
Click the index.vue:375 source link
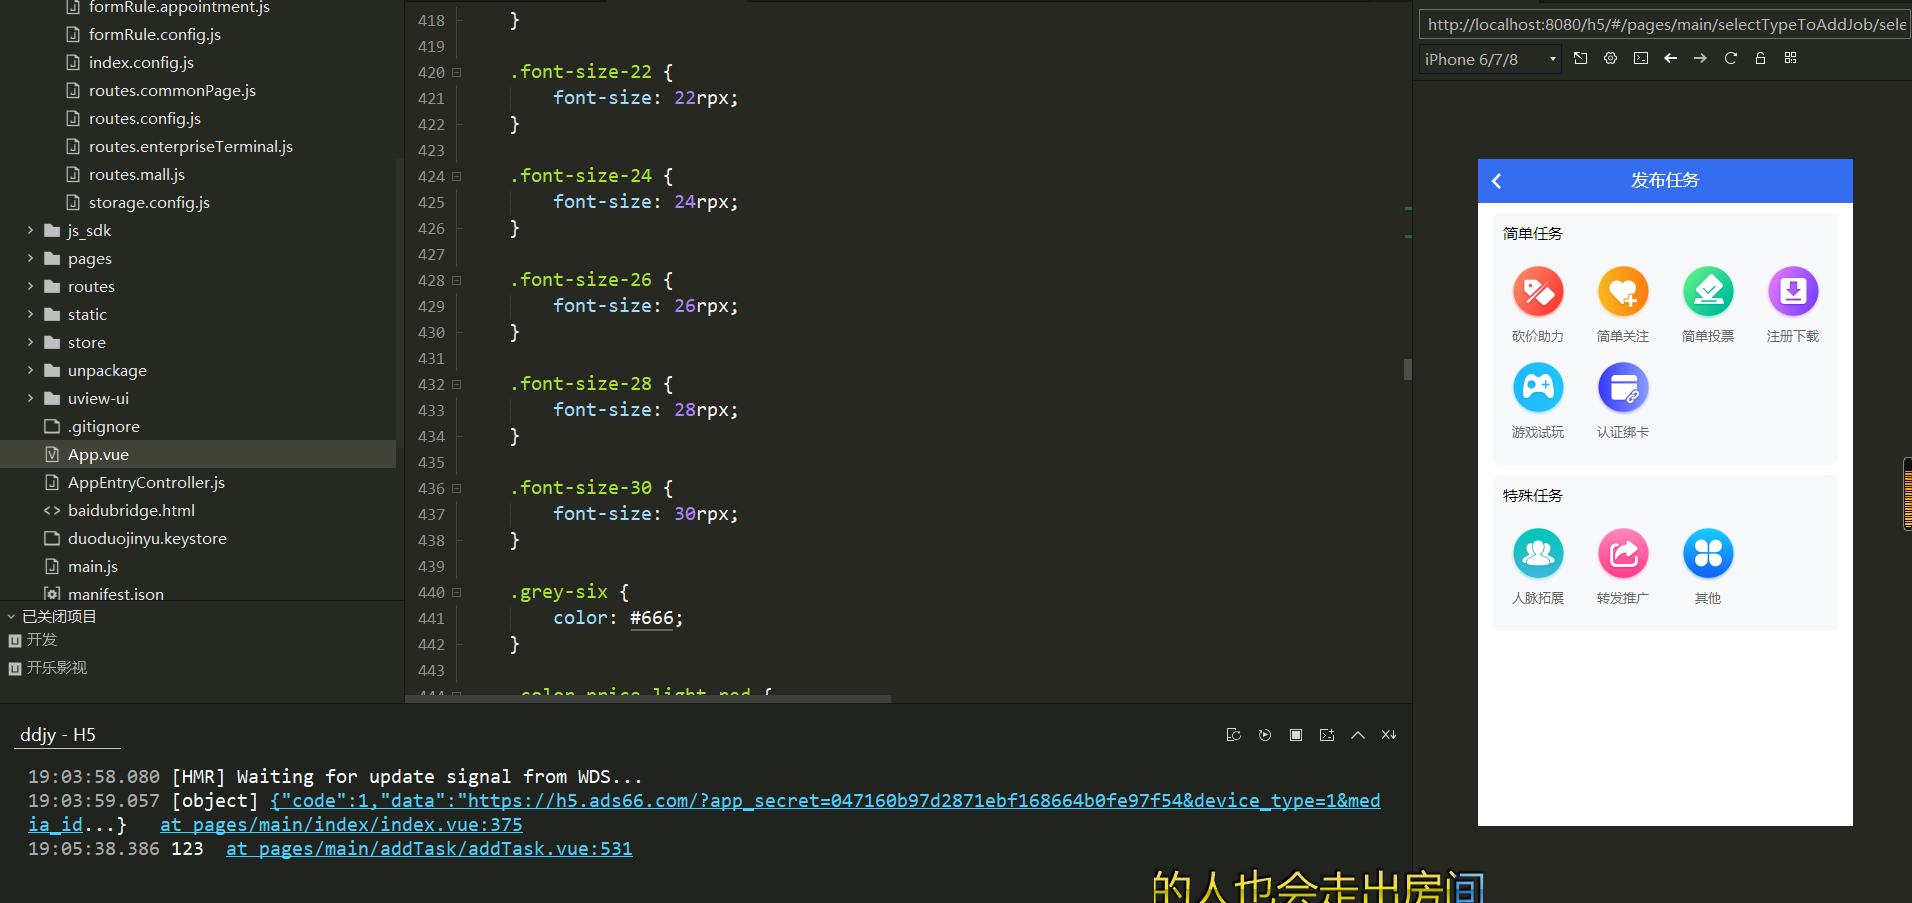click(x=341, y=825)
